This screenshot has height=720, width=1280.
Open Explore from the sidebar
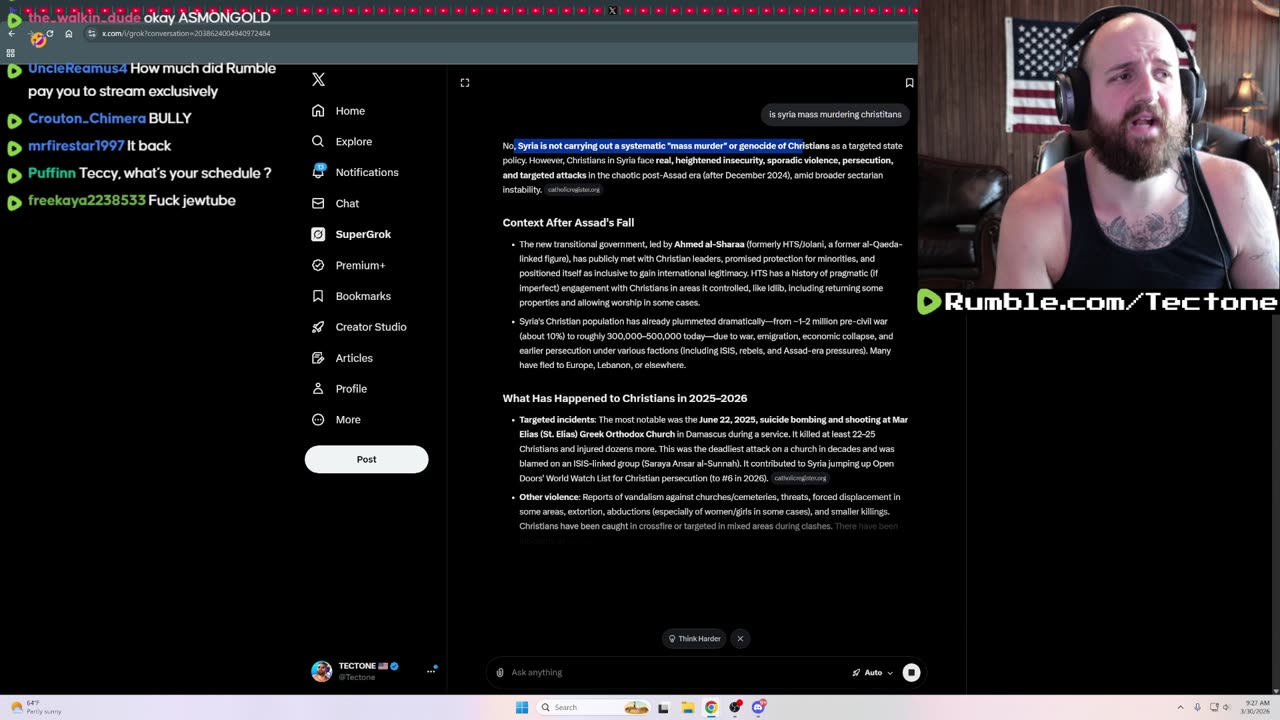(x=342, y=142)
